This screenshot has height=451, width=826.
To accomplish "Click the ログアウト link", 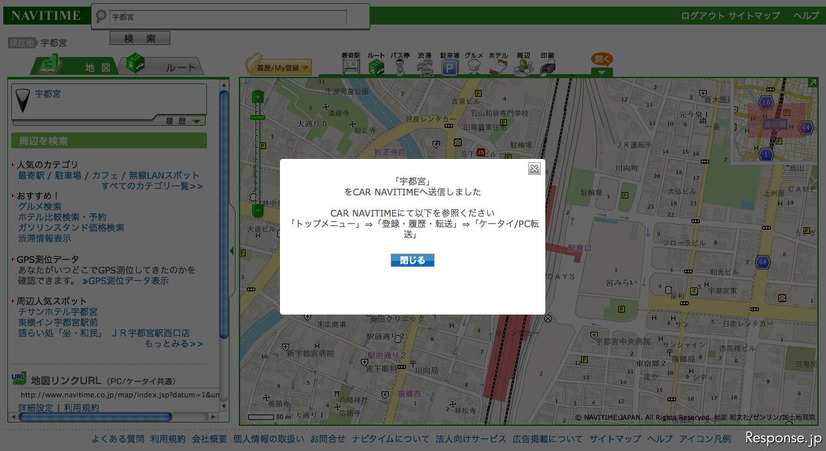I will coord(703,16).
